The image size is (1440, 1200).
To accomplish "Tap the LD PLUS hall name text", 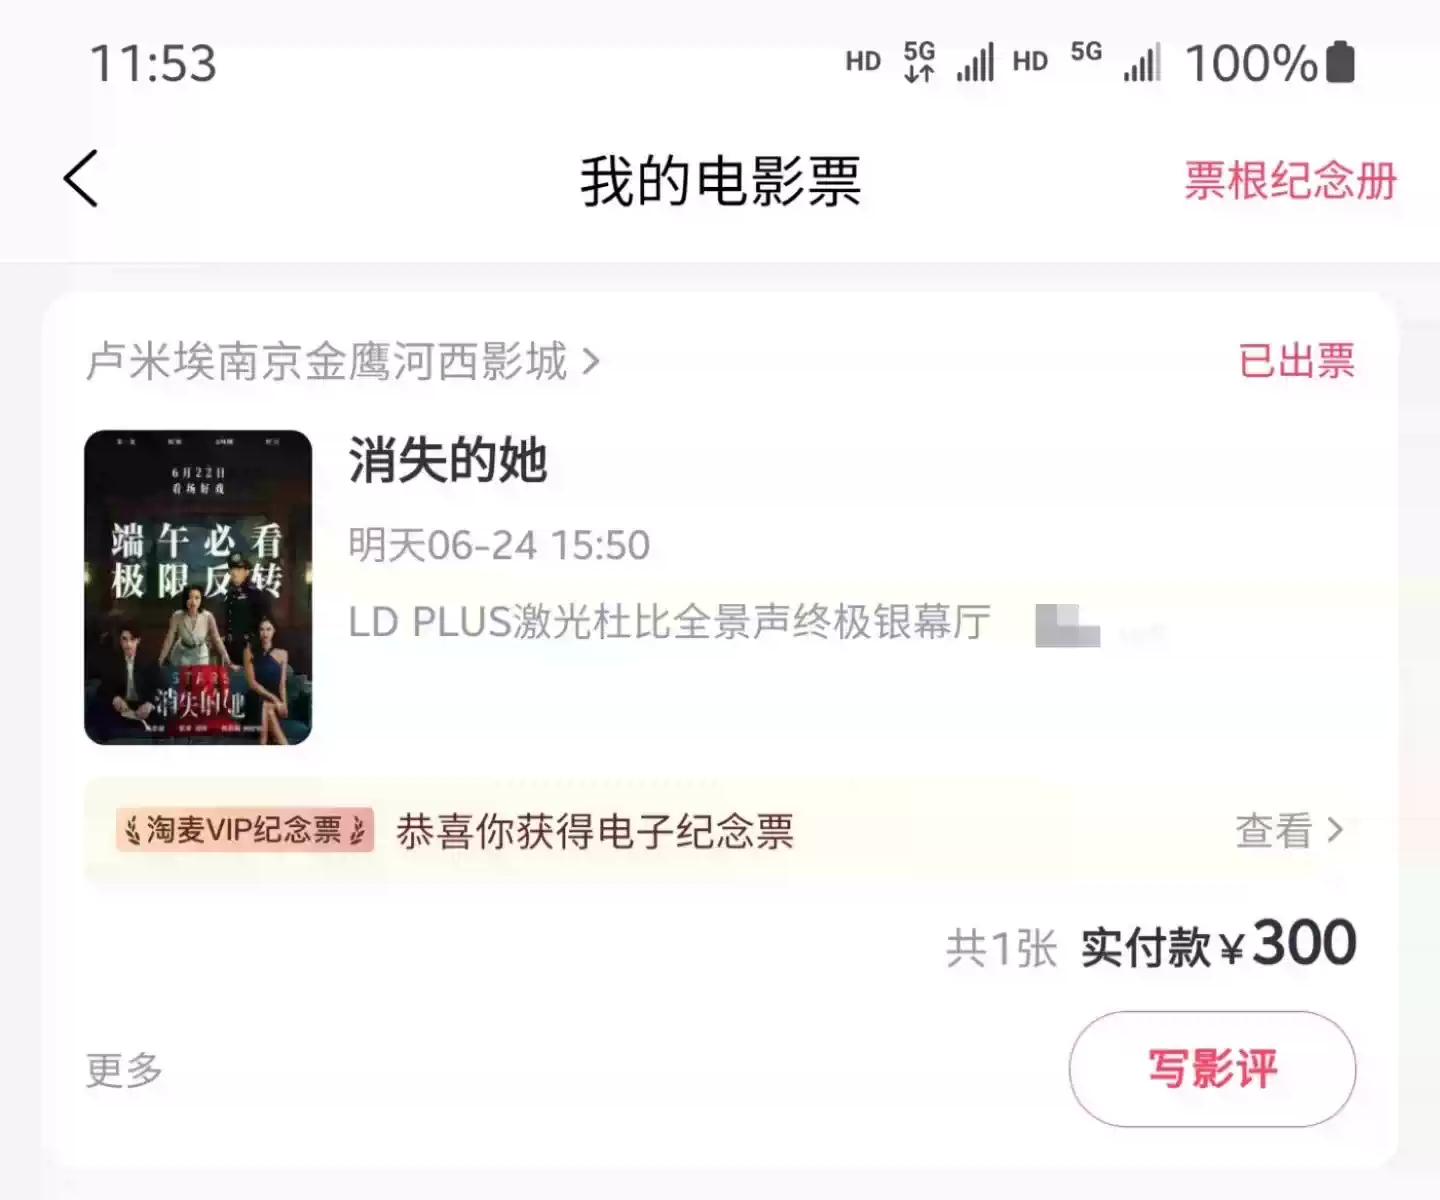I will tap(669, 622).
